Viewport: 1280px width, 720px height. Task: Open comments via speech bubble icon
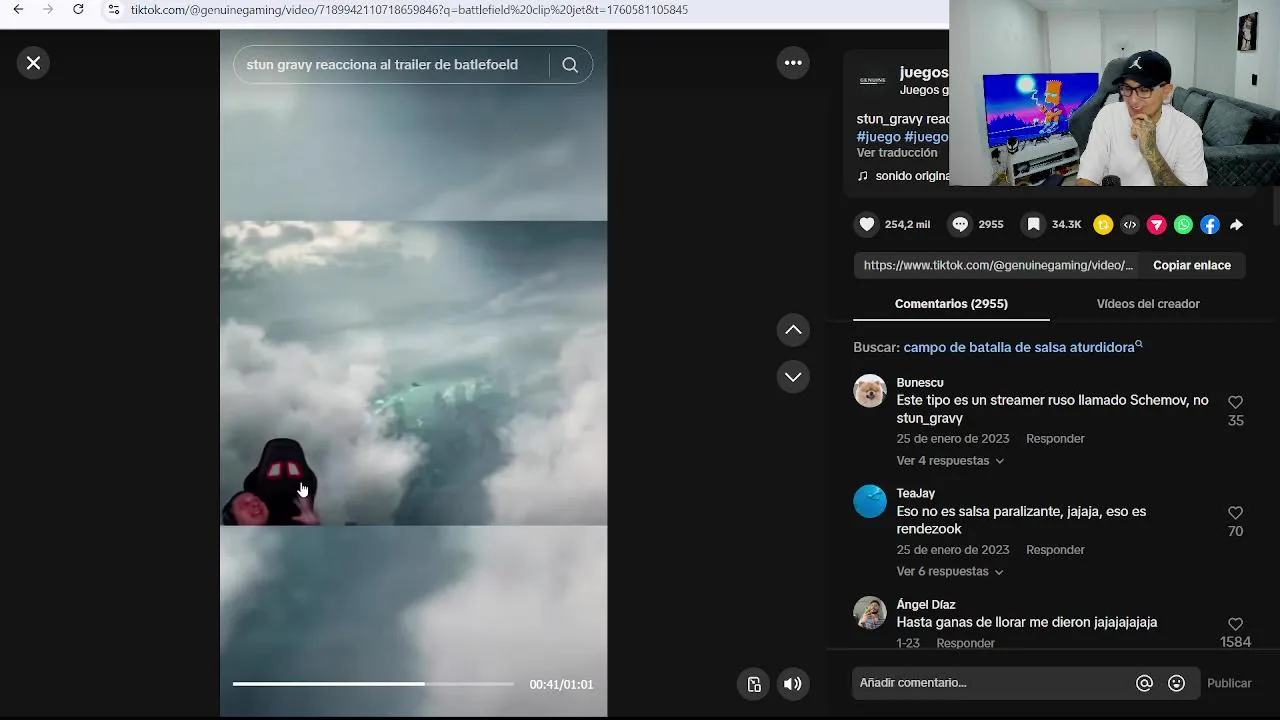960,225
